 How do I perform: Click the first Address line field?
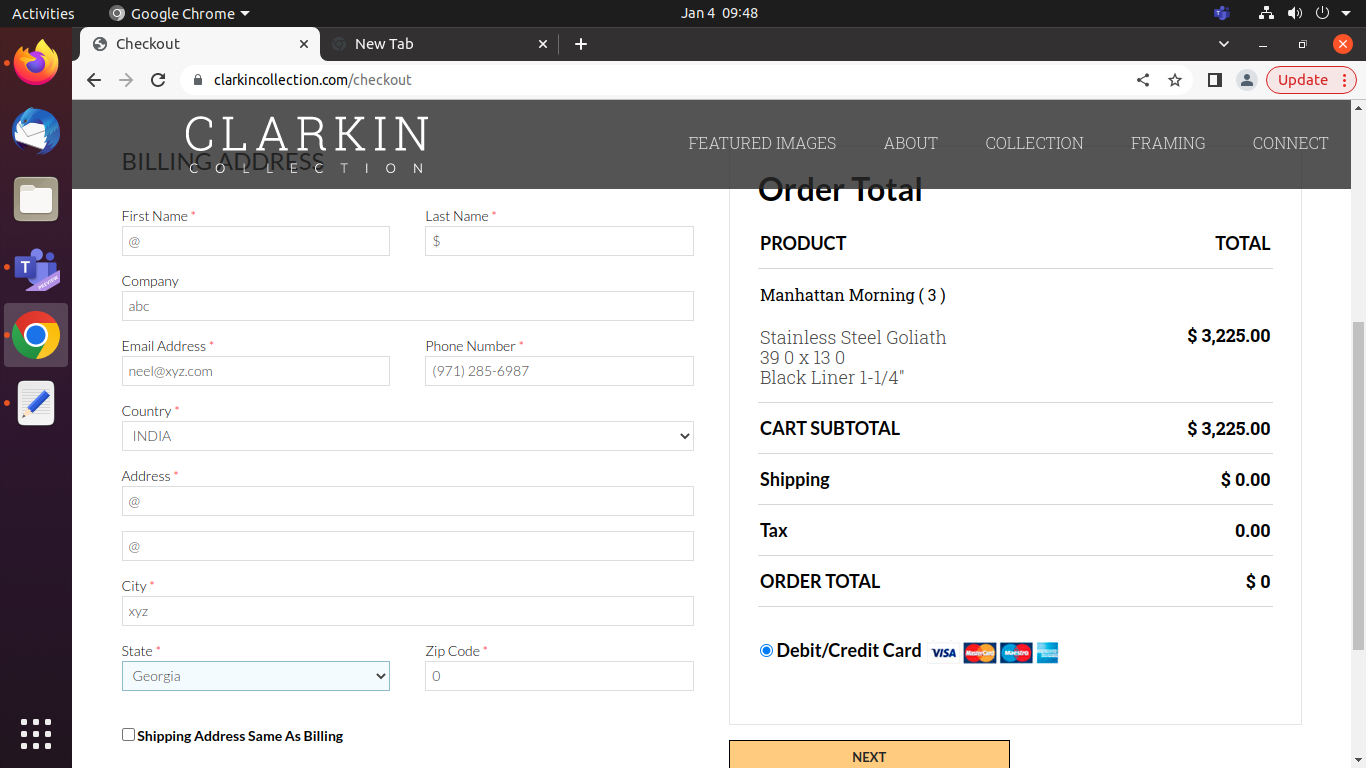tap(408, 501)
